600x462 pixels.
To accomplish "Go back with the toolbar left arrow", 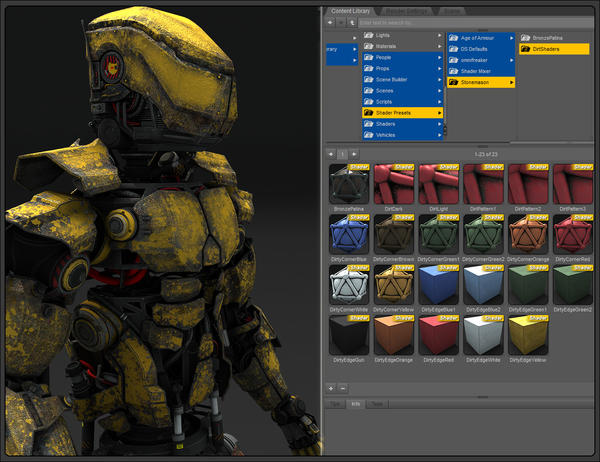I will (x=330, y=23).
